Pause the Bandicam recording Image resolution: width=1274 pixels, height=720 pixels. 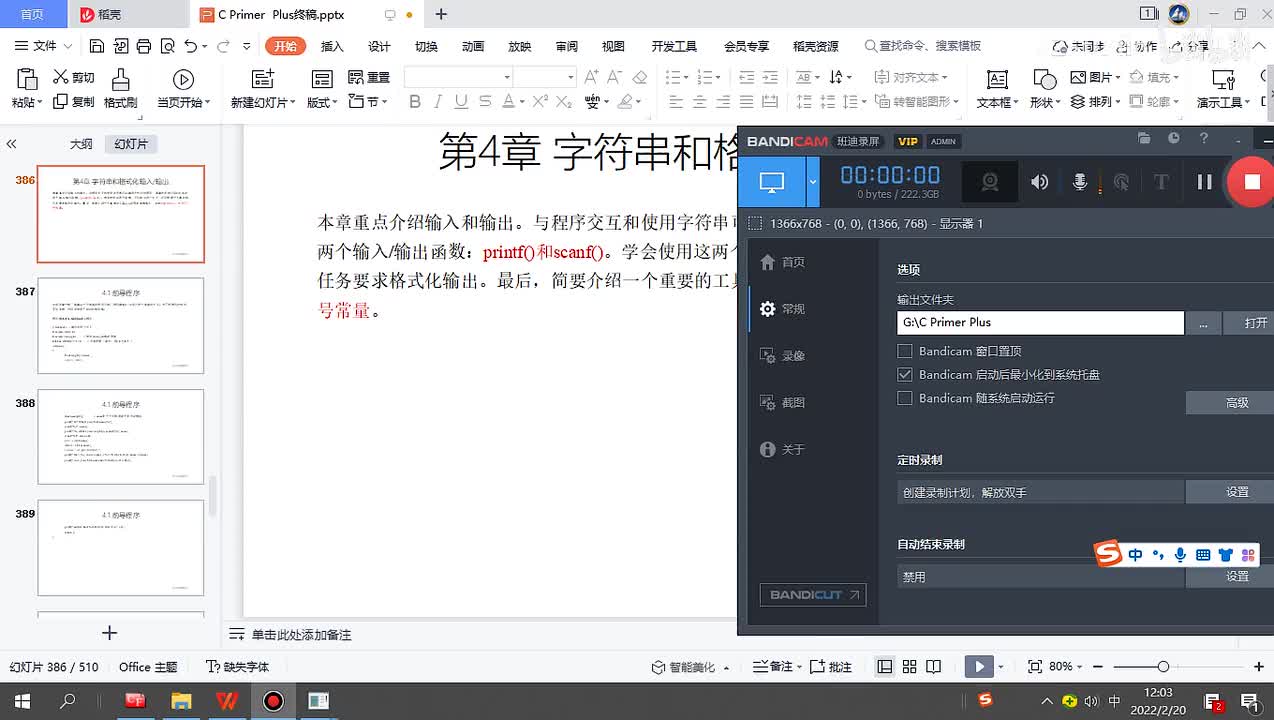click(x=1204, y=182)
